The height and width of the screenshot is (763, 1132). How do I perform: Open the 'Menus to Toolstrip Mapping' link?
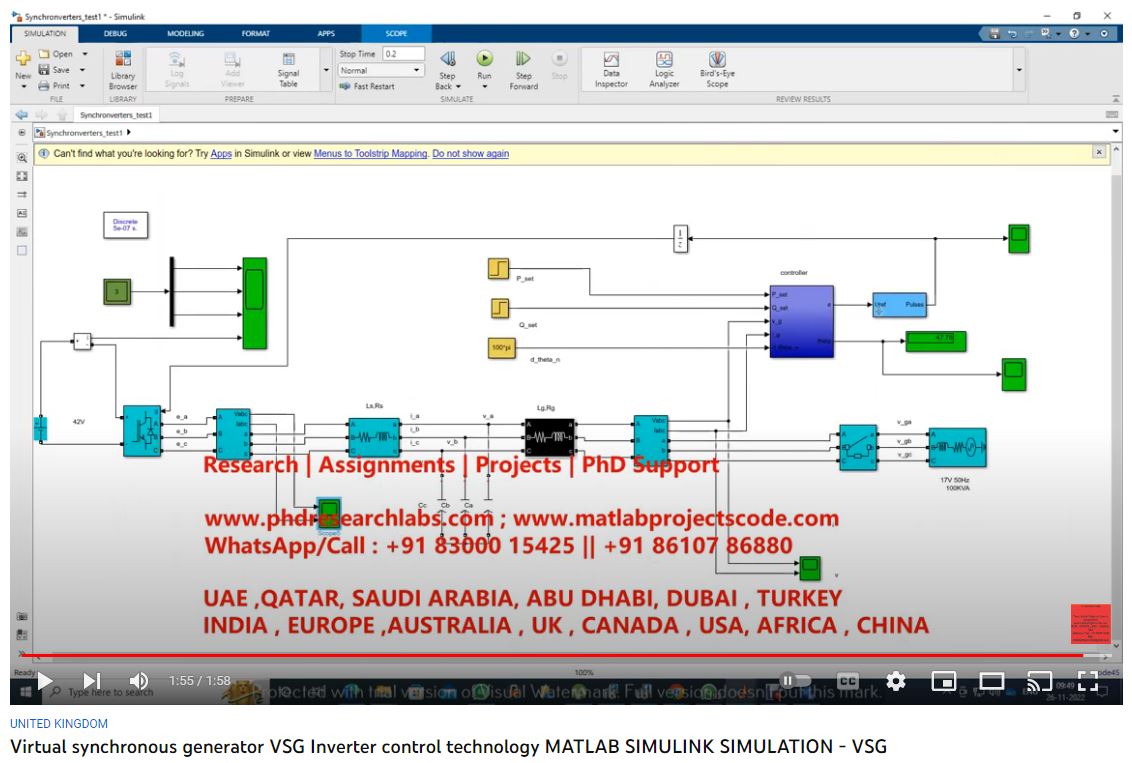pos(370,154)
